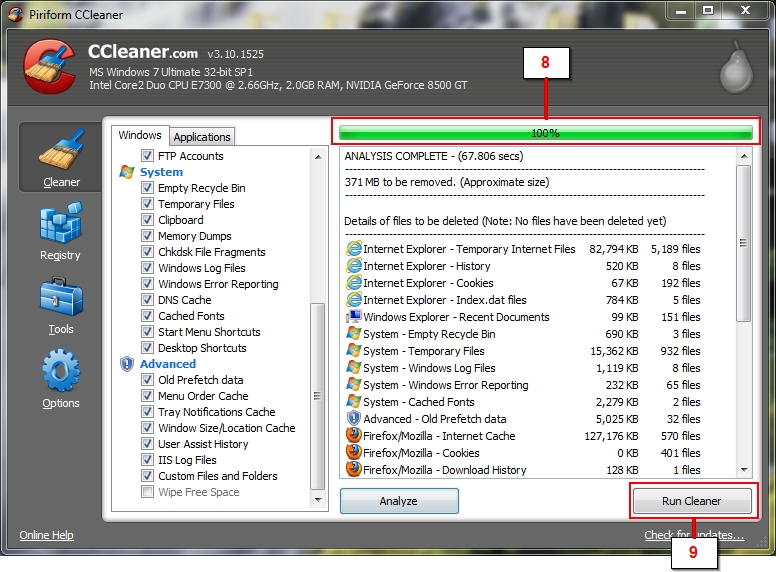Click the options list scrollbar thumb
Screen dimensions: 776x572
pyautogui.click(x=318, y=396)
